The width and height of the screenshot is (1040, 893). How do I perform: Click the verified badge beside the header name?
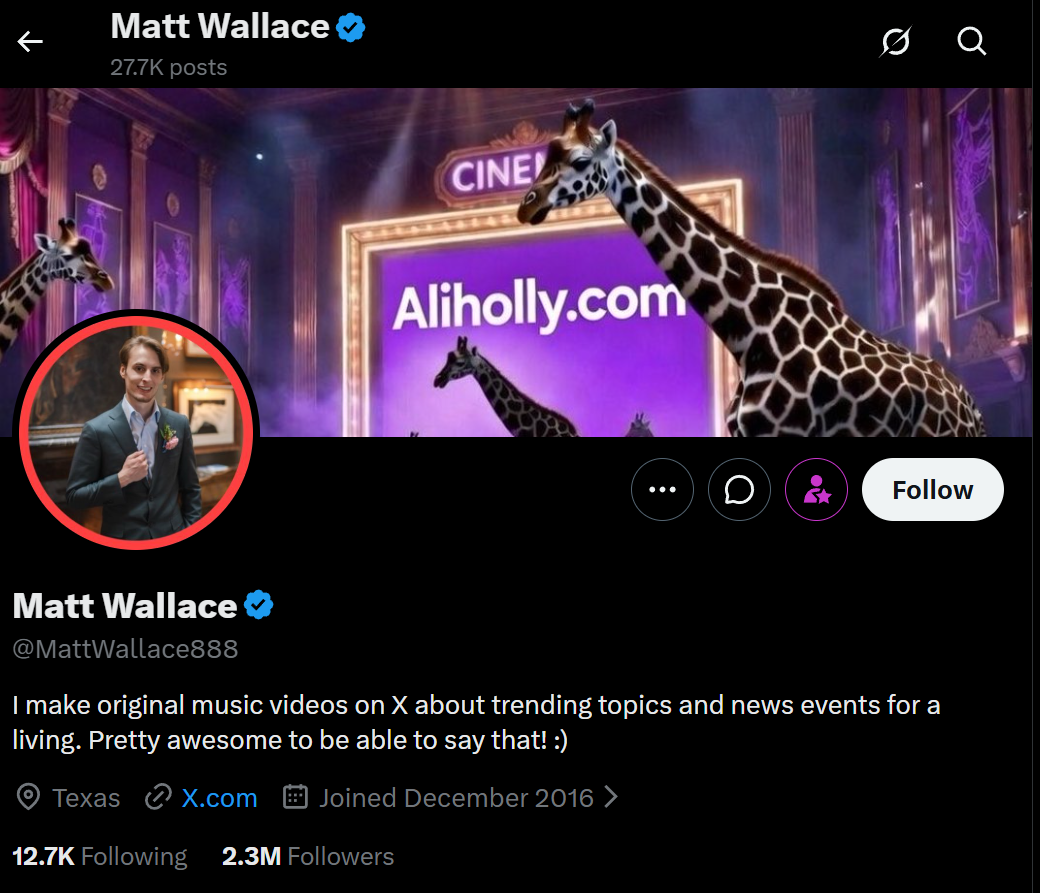(351, 28)
